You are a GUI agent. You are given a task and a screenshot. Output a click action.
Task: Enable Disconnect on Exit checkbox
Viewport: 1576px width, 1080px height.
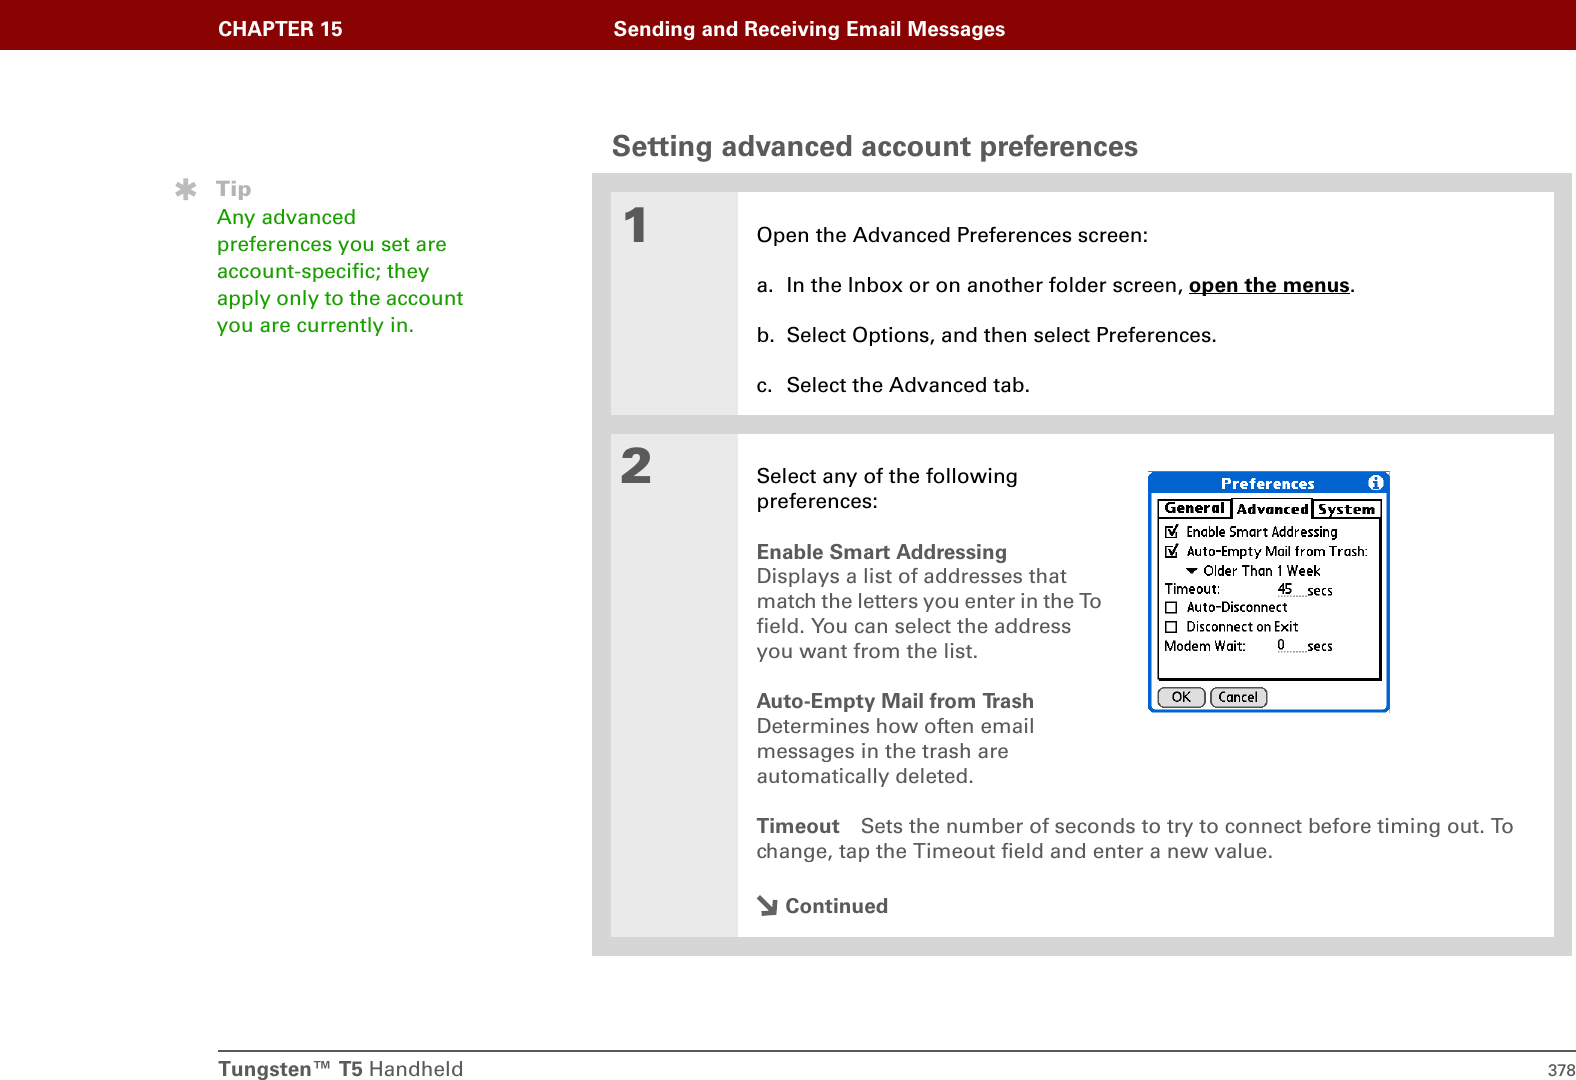tap(1171, 627)
